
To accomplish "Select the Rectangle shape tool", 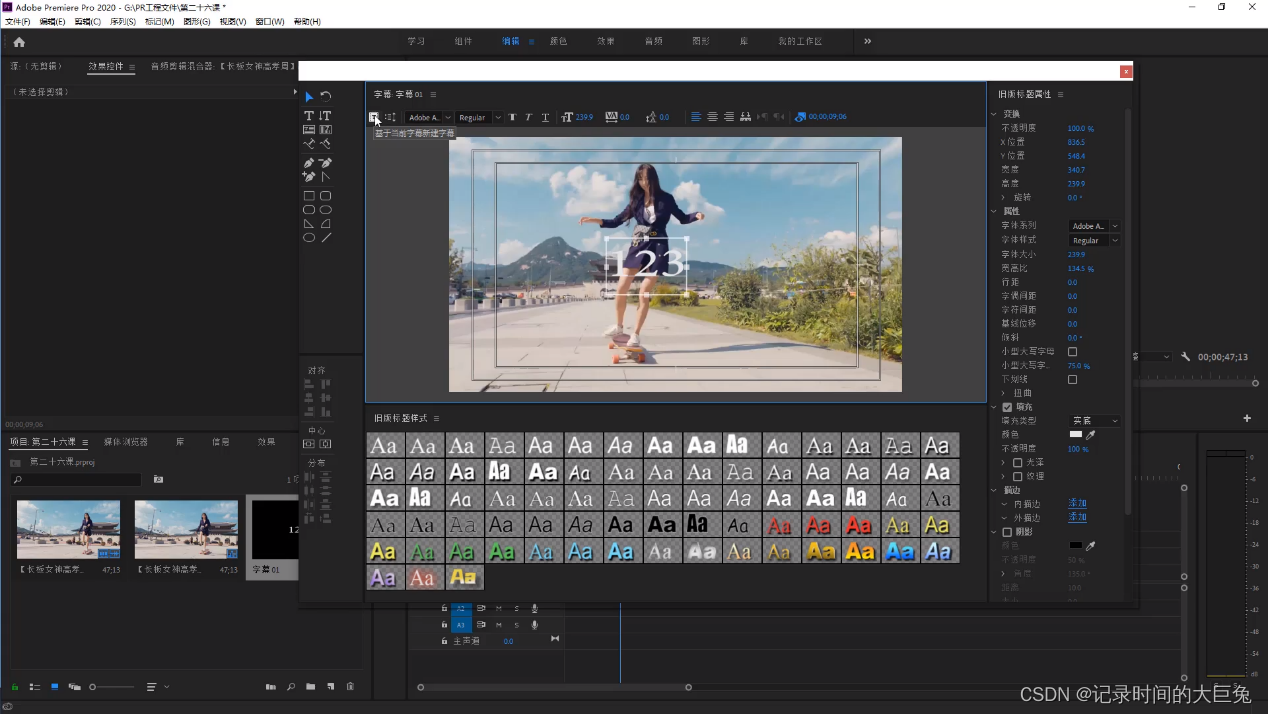I will pyautogui.click(x=309, y=196).
